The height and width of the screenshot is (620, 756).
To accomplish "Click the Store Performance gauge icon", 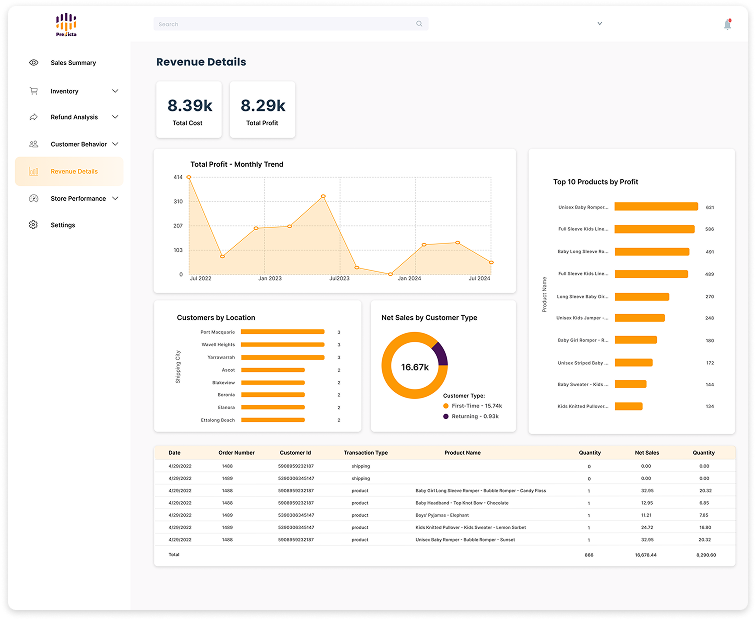I will coord(33,198).
